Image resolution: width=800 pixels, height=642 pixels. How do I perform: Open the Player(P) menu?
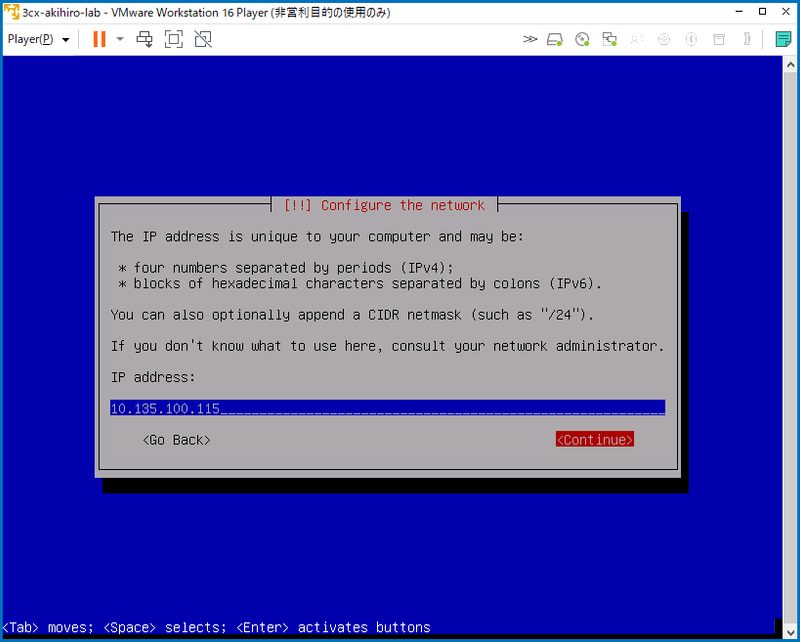pyautogui.click(x=38, y=39)
